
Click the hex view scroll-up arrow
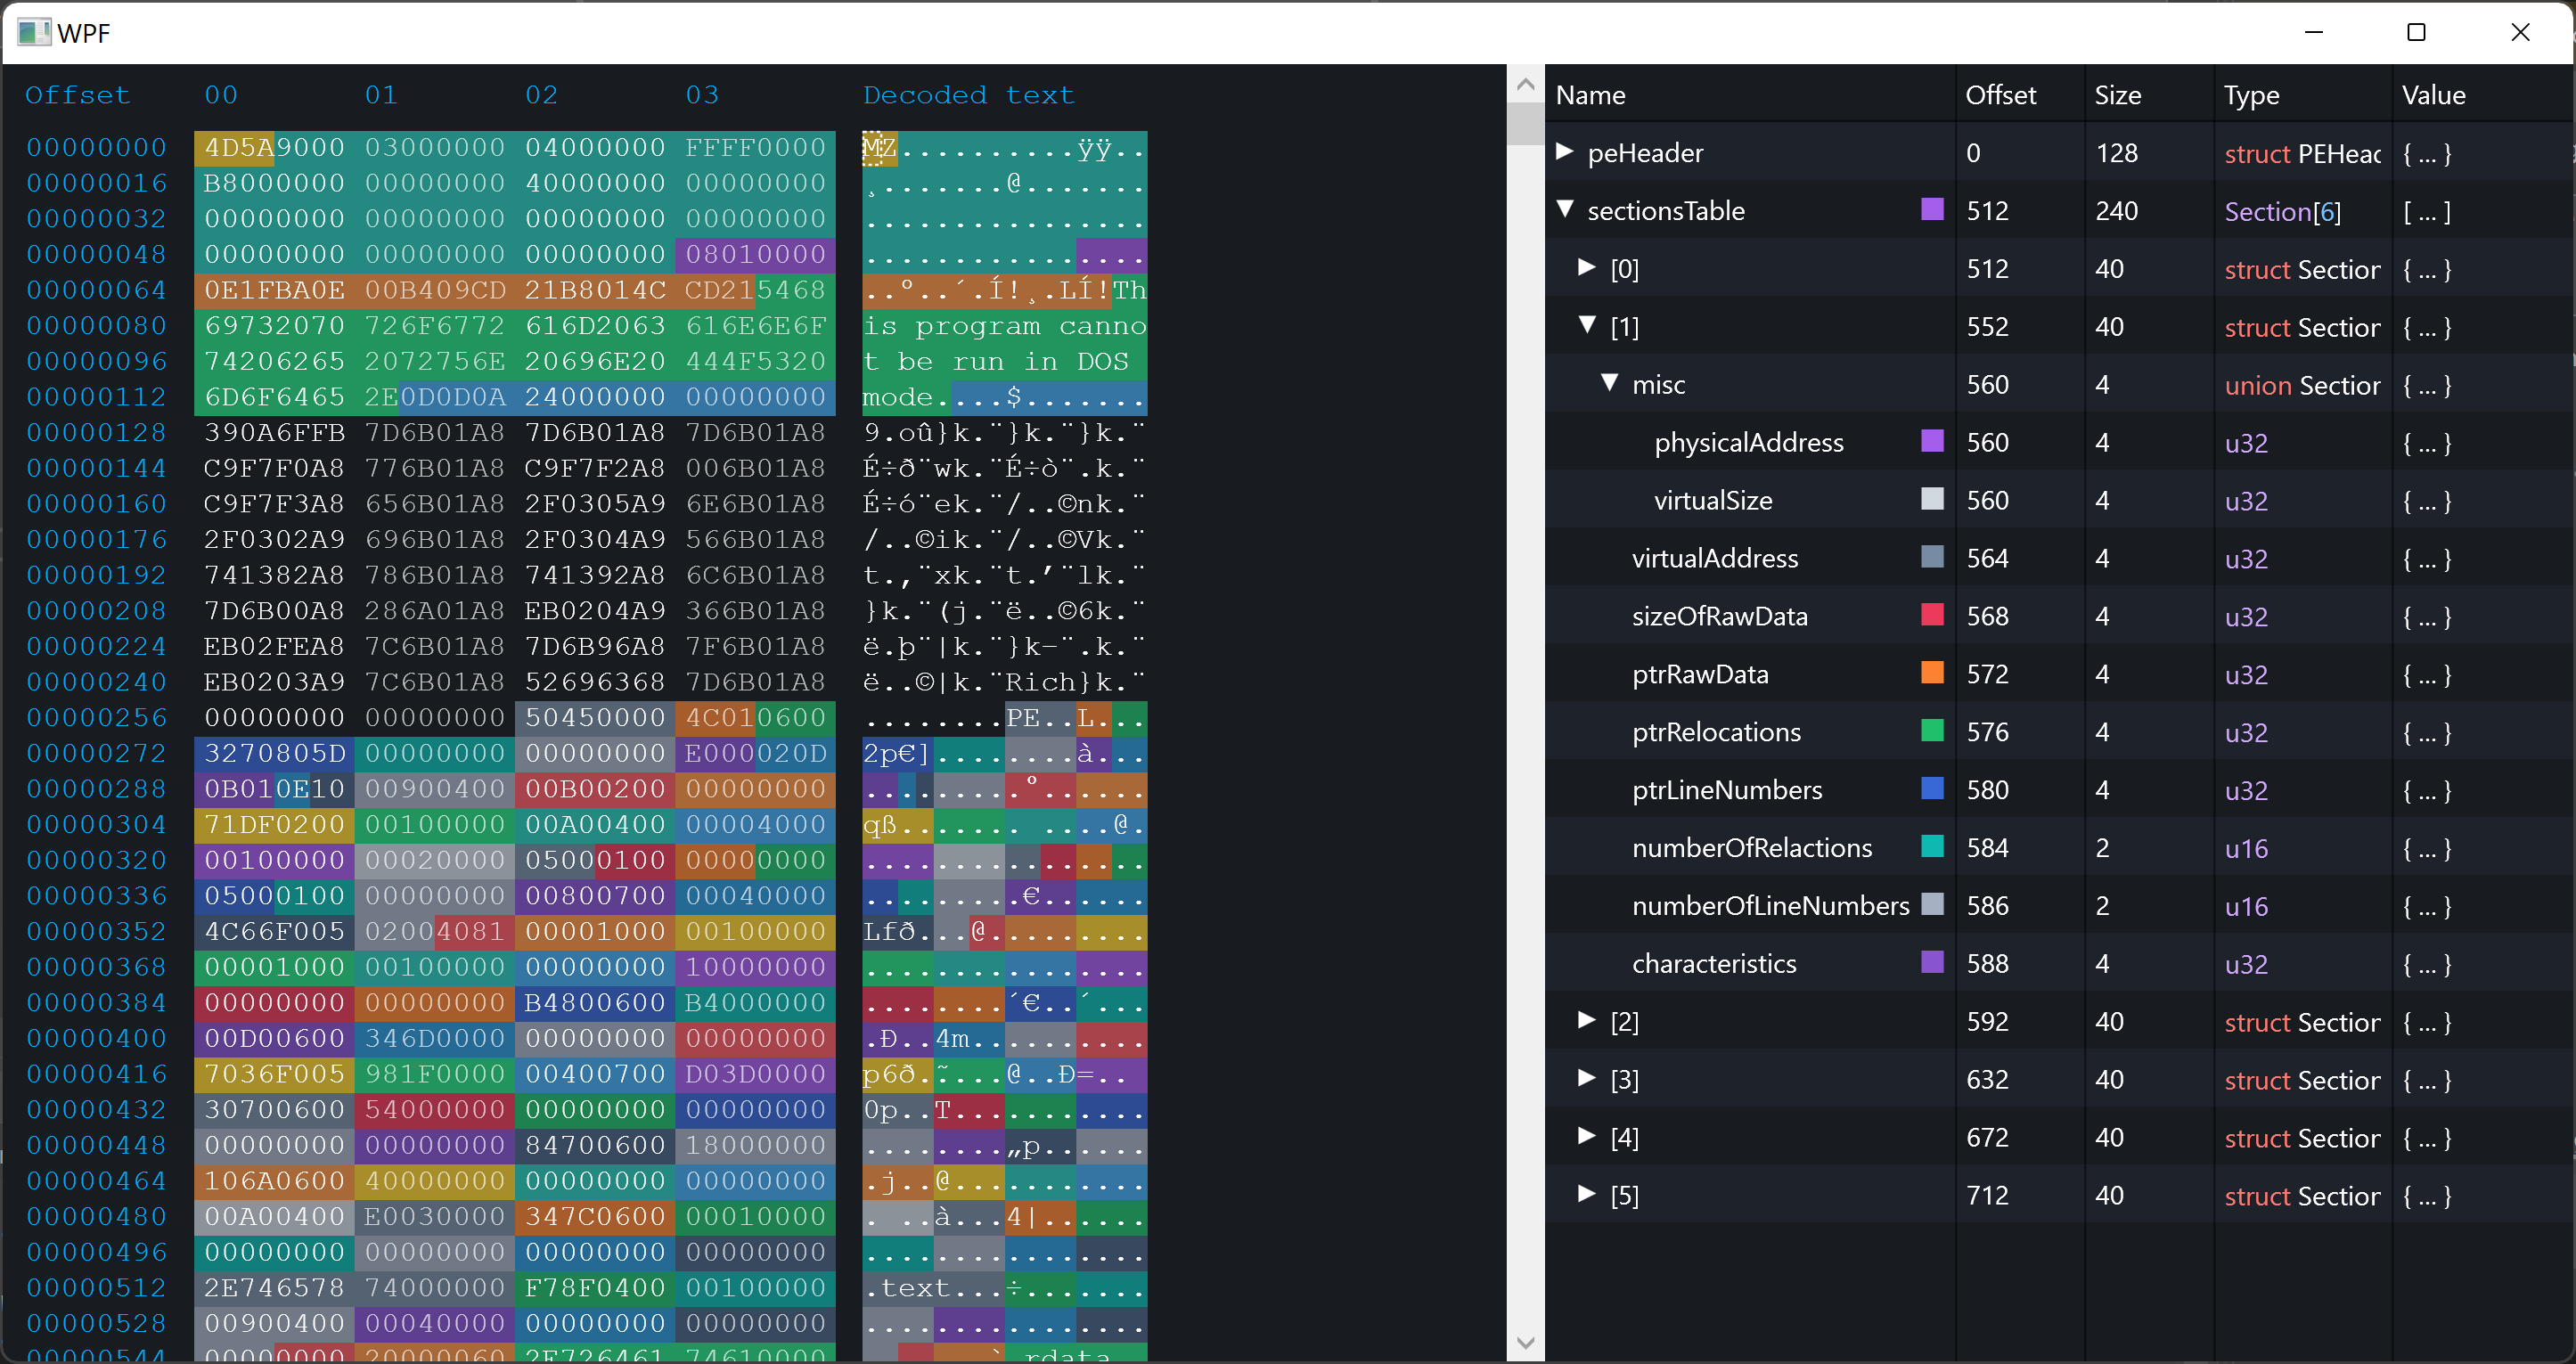[1525, 86]
